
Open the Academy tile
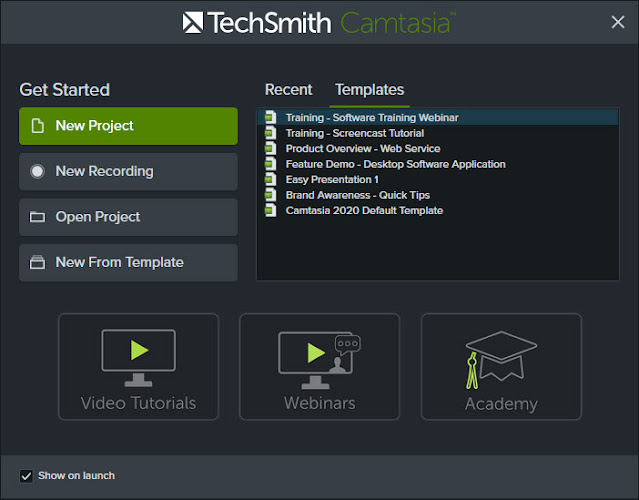(x=501, y=366)
